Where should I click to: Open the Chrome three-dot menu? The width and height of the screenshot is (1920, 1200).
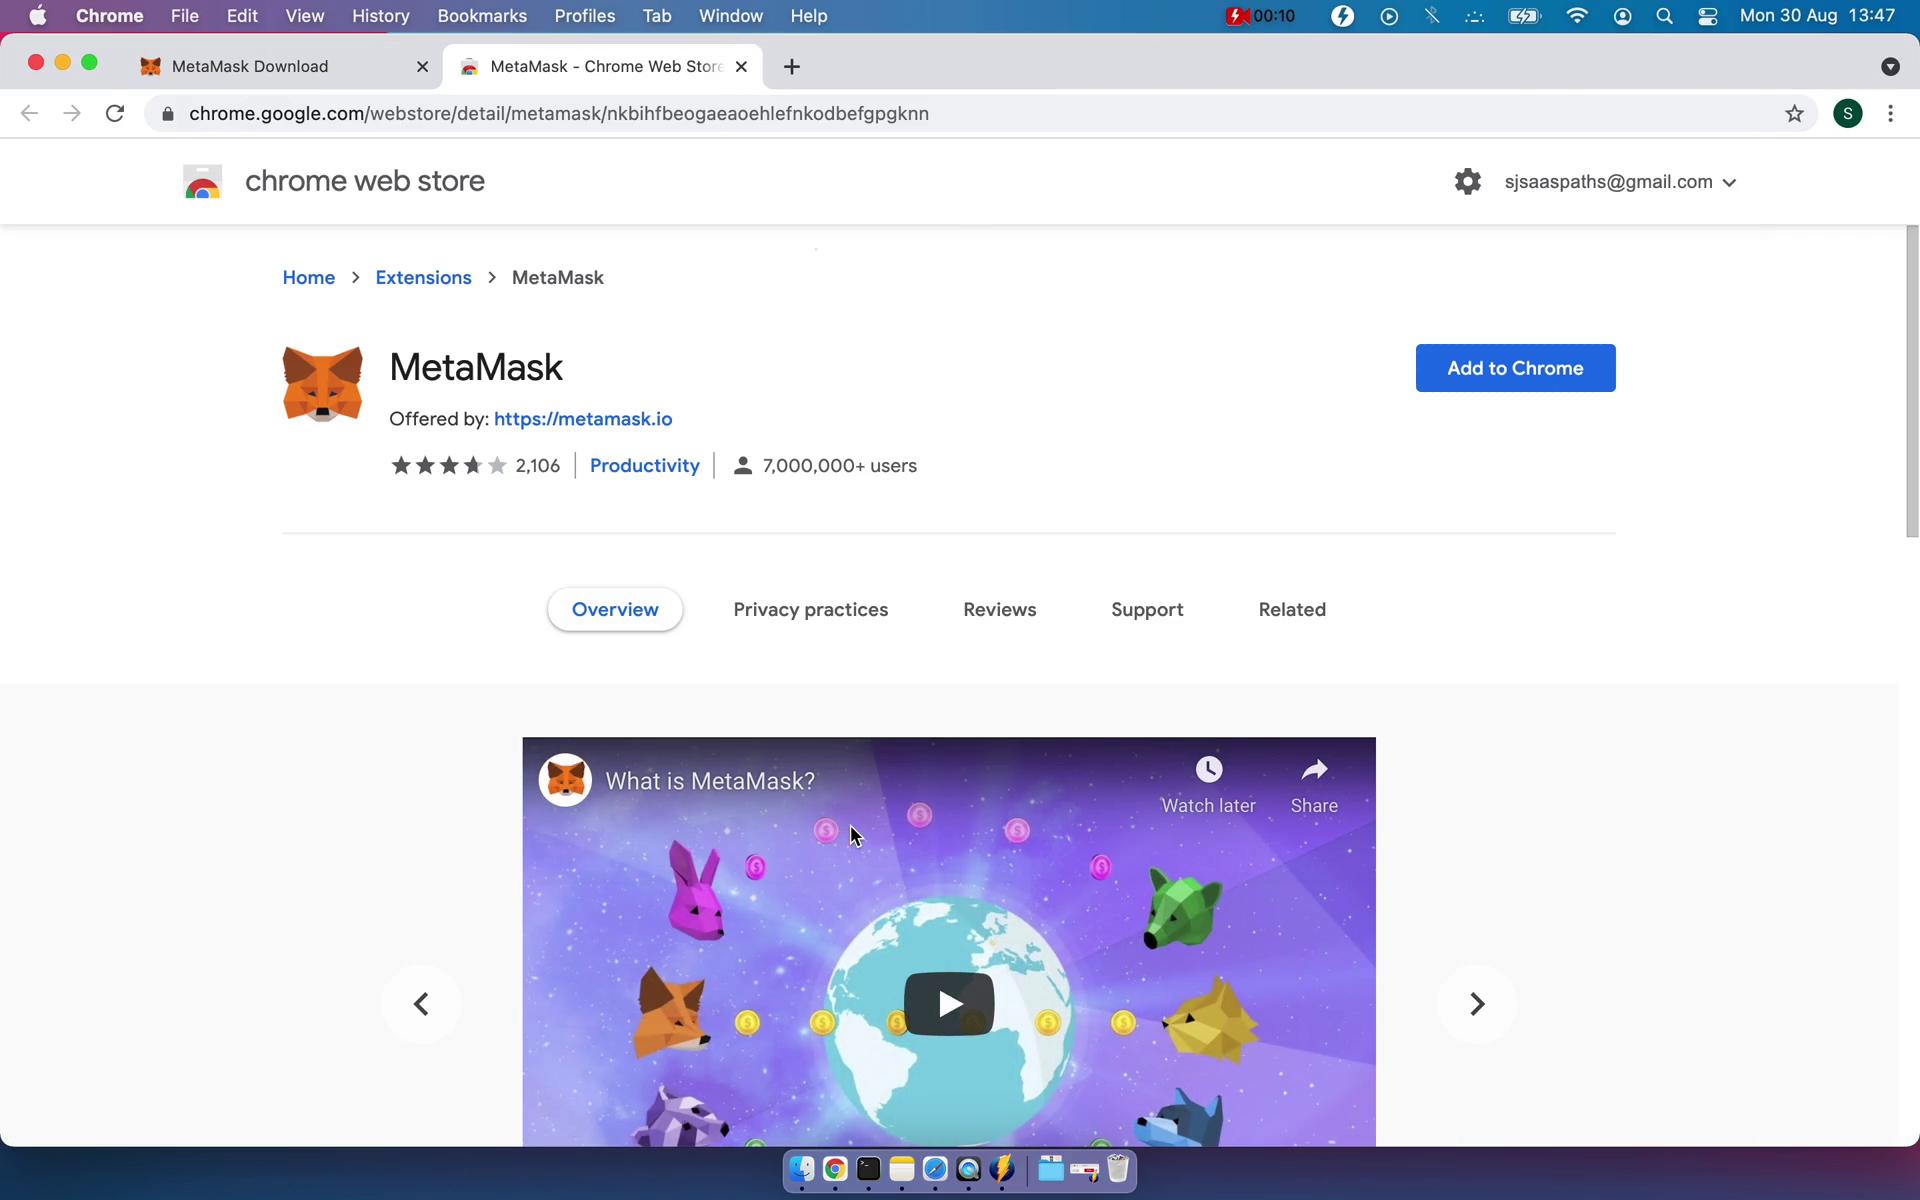1890,113
